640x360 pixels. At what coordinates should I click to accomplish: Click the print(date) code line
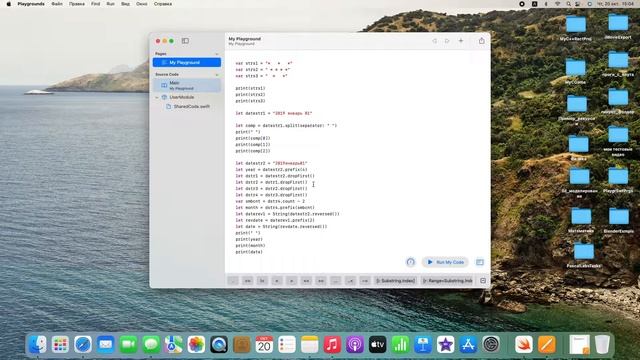(x=249, y=252)
